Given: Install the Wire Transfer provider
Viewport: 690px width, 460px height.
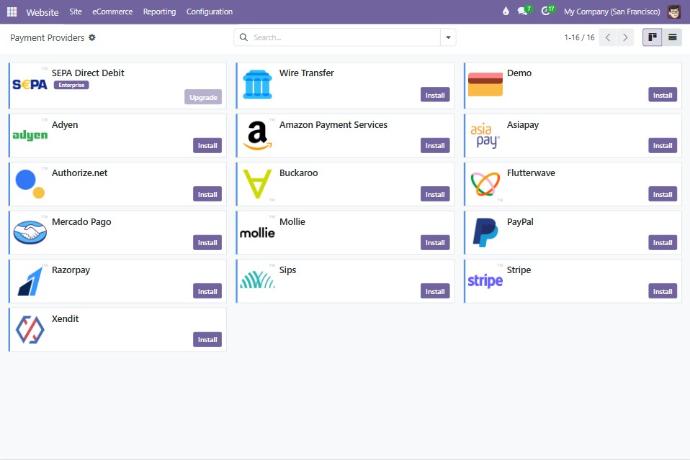Looking at the screenshot, I should [434, 95].
